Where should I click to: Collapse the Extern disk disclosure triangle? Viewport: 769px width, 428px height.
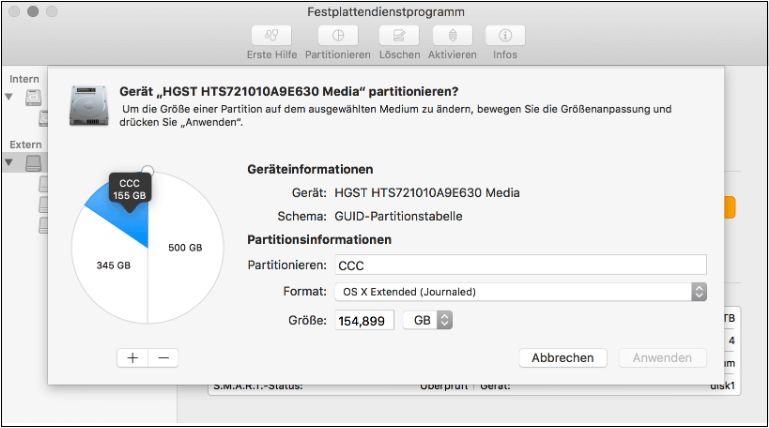click(9, 162)
